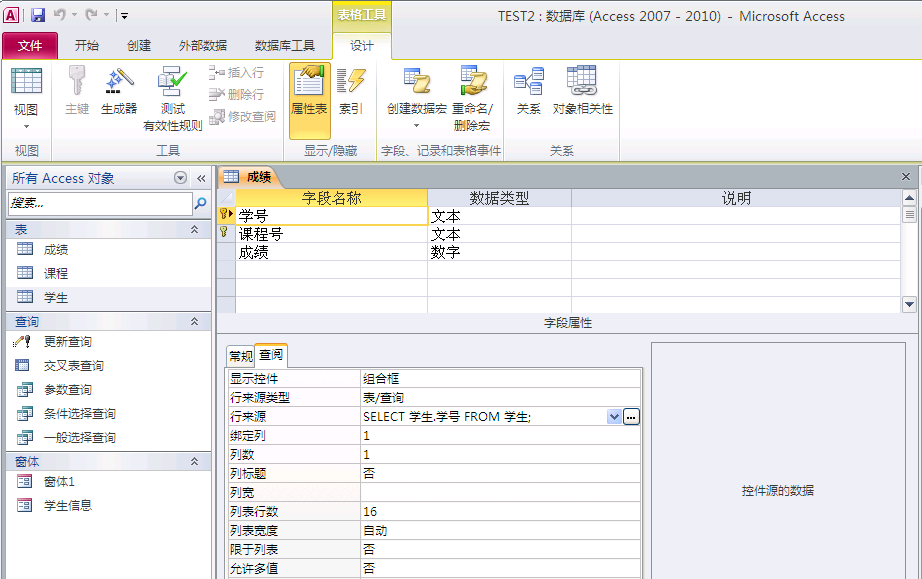Expand the 视图 dropdown arrow
Image resolution: width=922 pixels, height=579 pixels.
coord(26,126)
